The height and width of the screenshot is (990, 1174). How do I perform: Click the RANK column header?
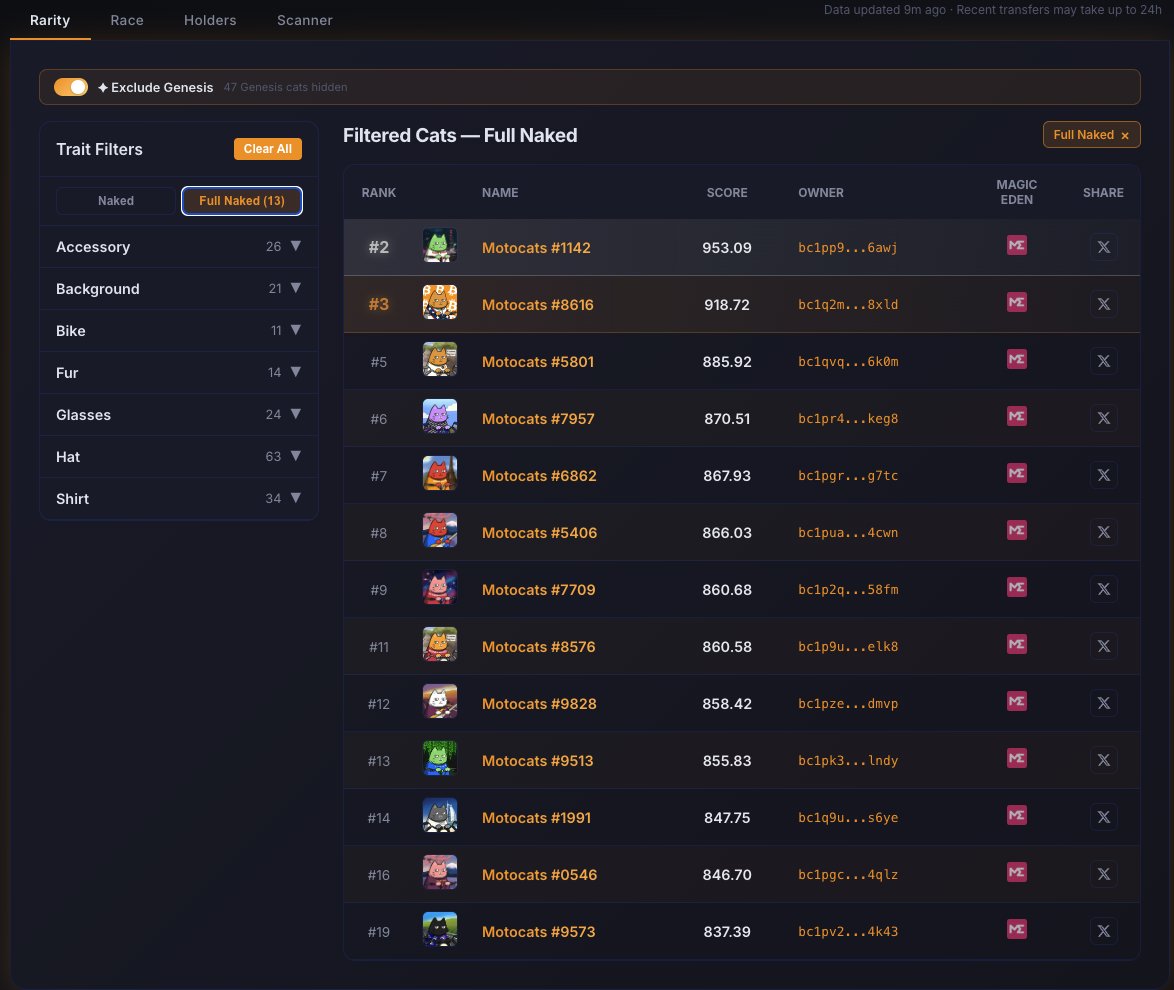[x=378, y=192]
